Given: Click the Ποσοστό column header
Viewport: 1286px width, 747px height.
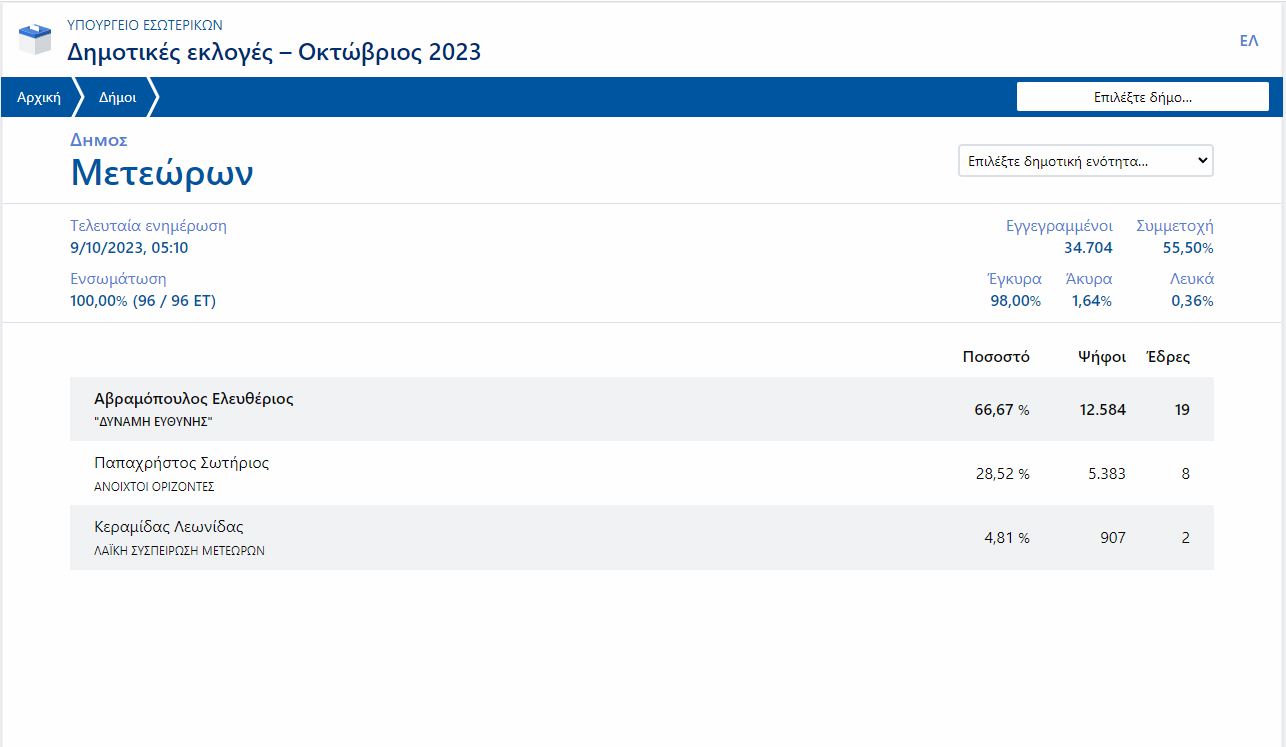Looking at the screenshot, I should click(995, 357).
